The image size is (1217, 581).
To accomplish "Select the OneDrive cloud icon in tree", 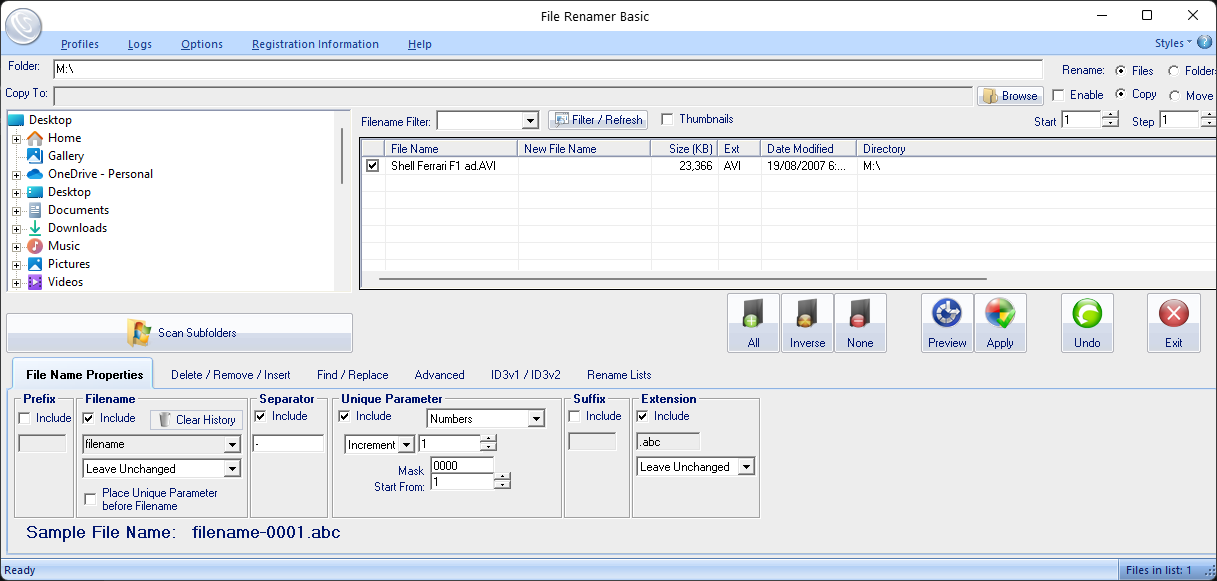I will click(x=35, y=174).
